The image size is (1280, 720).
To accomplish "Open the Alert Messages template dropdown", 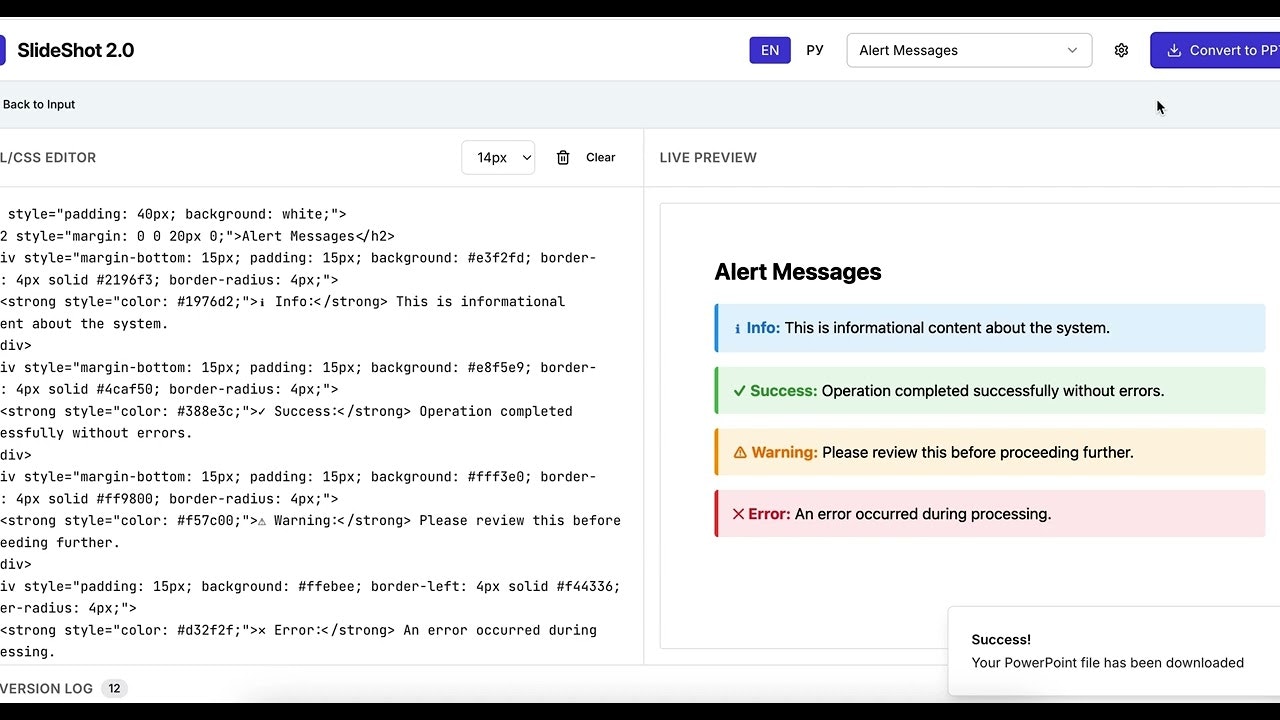I will pos(969,50).
